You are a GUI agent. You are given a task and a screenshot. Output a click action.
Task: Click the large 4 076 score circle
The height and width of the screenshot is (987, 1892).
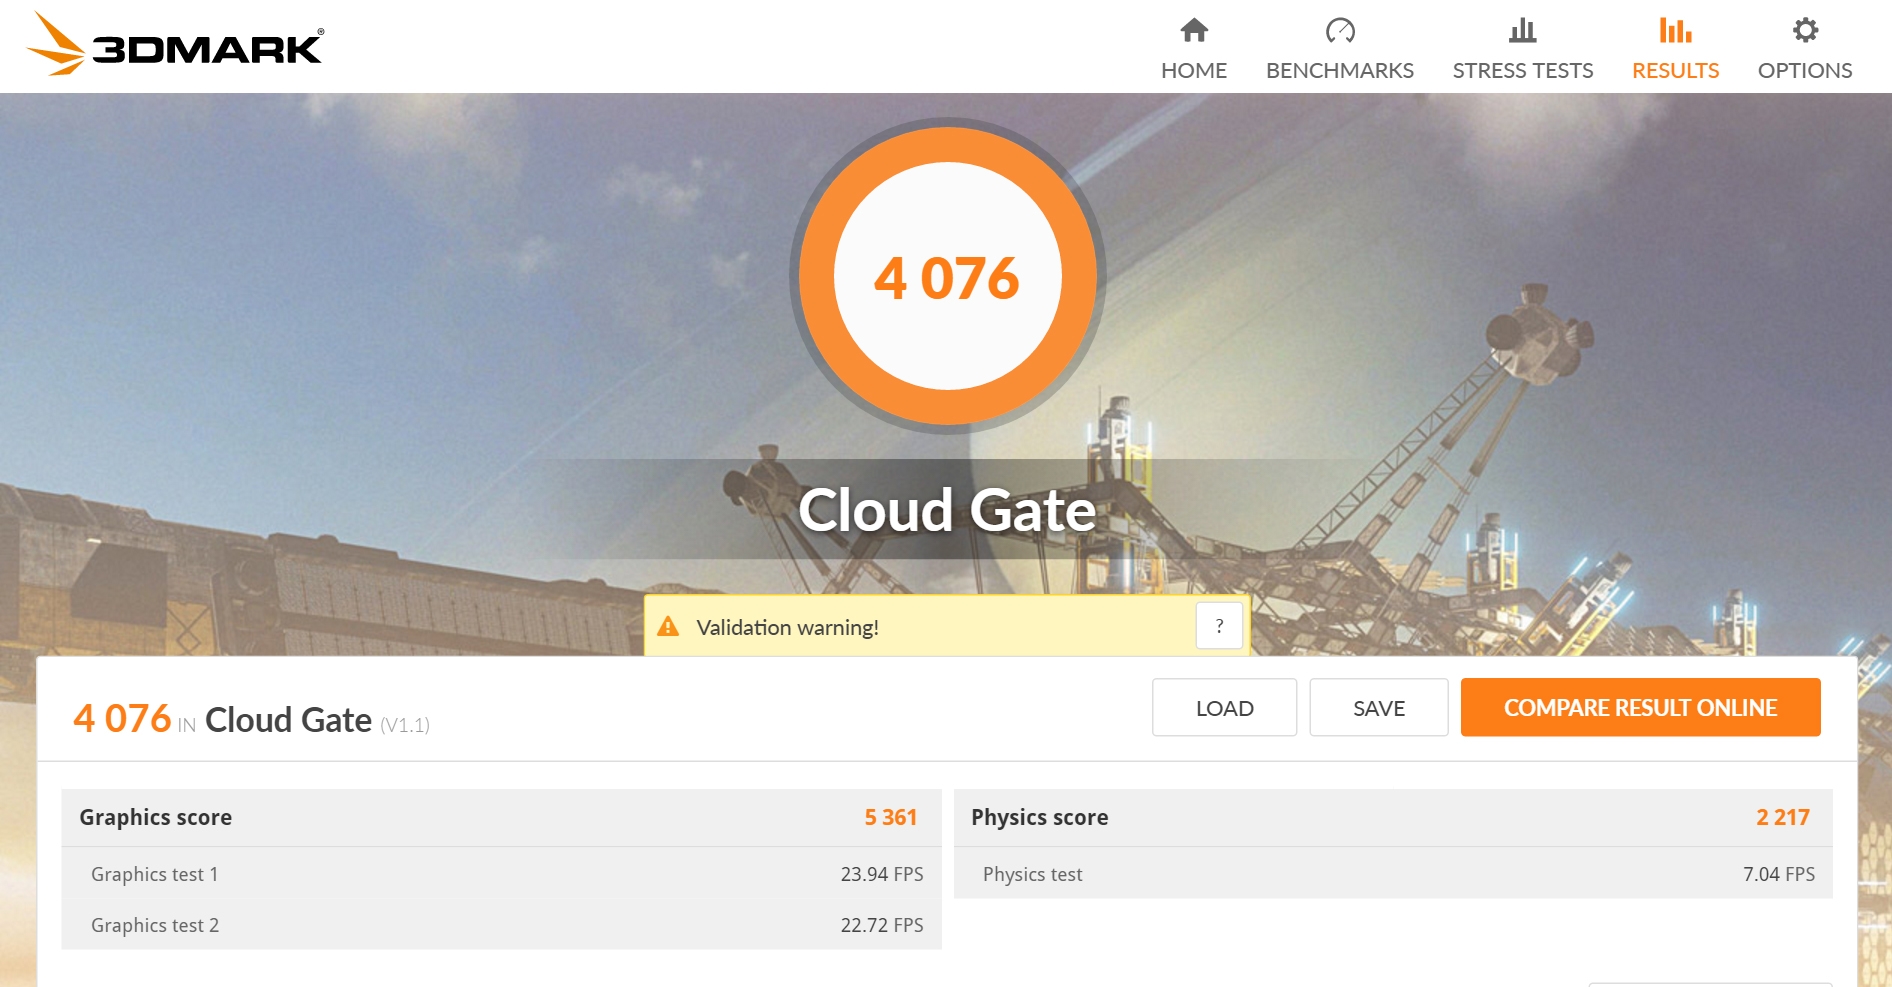click(x=947, y=277)
